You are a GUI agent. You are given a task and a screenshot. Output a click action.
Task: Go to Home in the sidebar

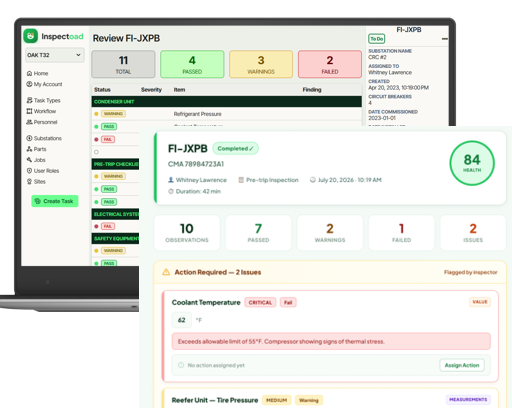(x=37, y=73)
